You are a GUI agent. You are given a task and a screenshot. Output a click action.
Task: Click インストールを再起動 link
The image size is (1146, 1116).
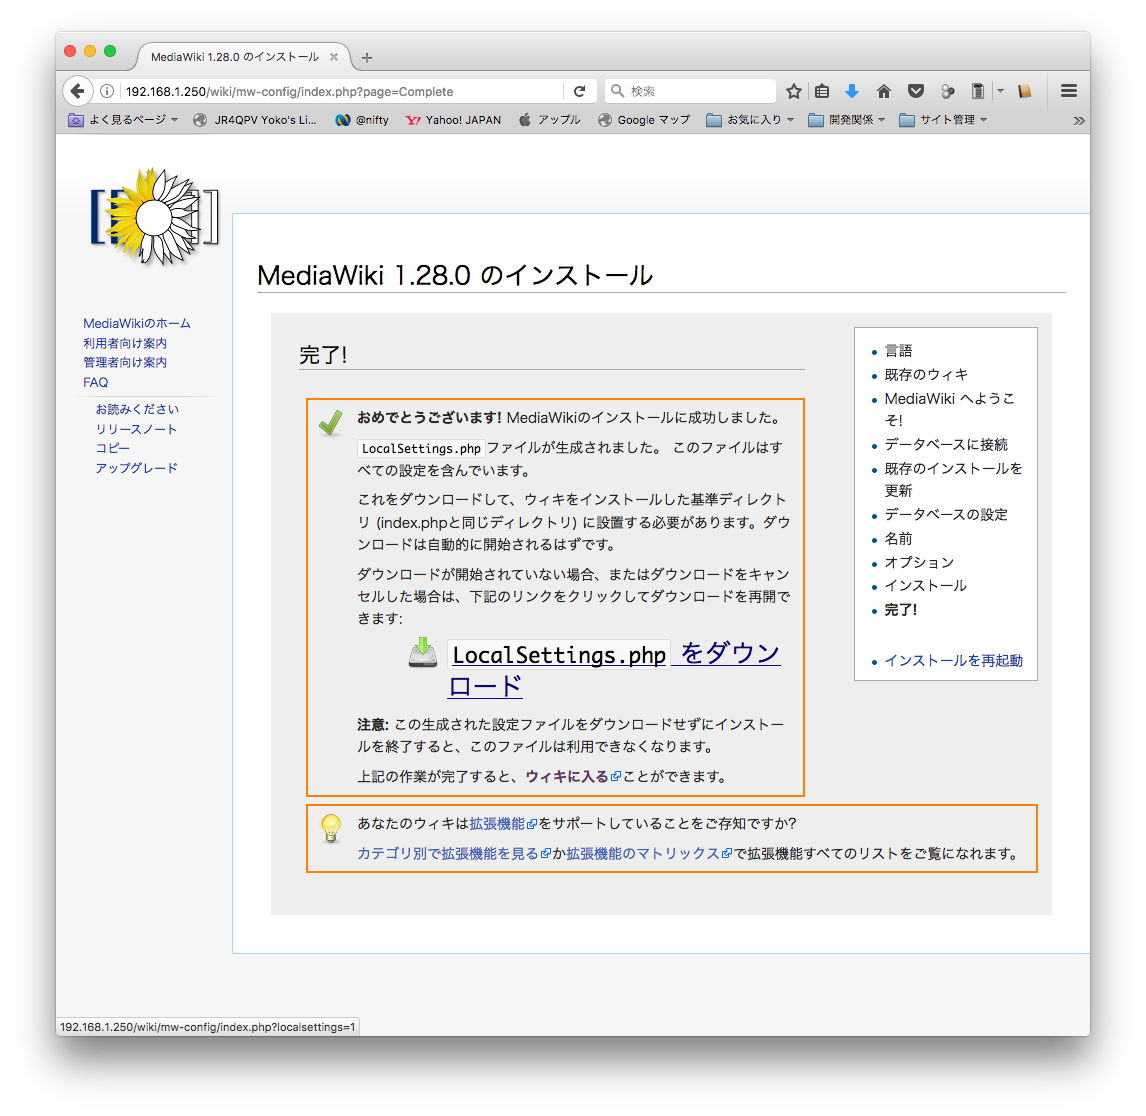(x=954, y=661)
